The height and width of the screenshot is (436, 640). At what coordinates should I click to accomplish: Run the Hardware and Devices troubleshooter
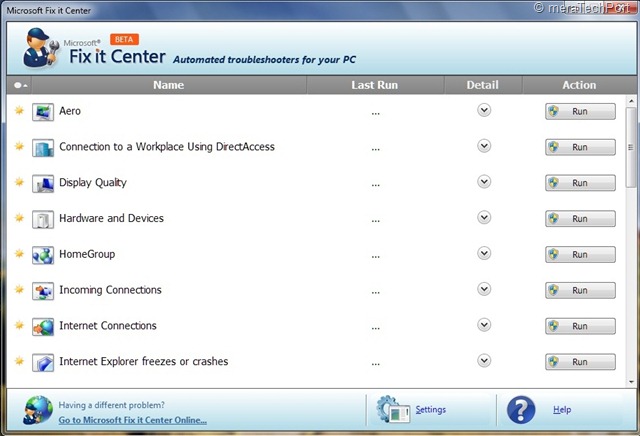pyautogui.click(x=580, y=219)
